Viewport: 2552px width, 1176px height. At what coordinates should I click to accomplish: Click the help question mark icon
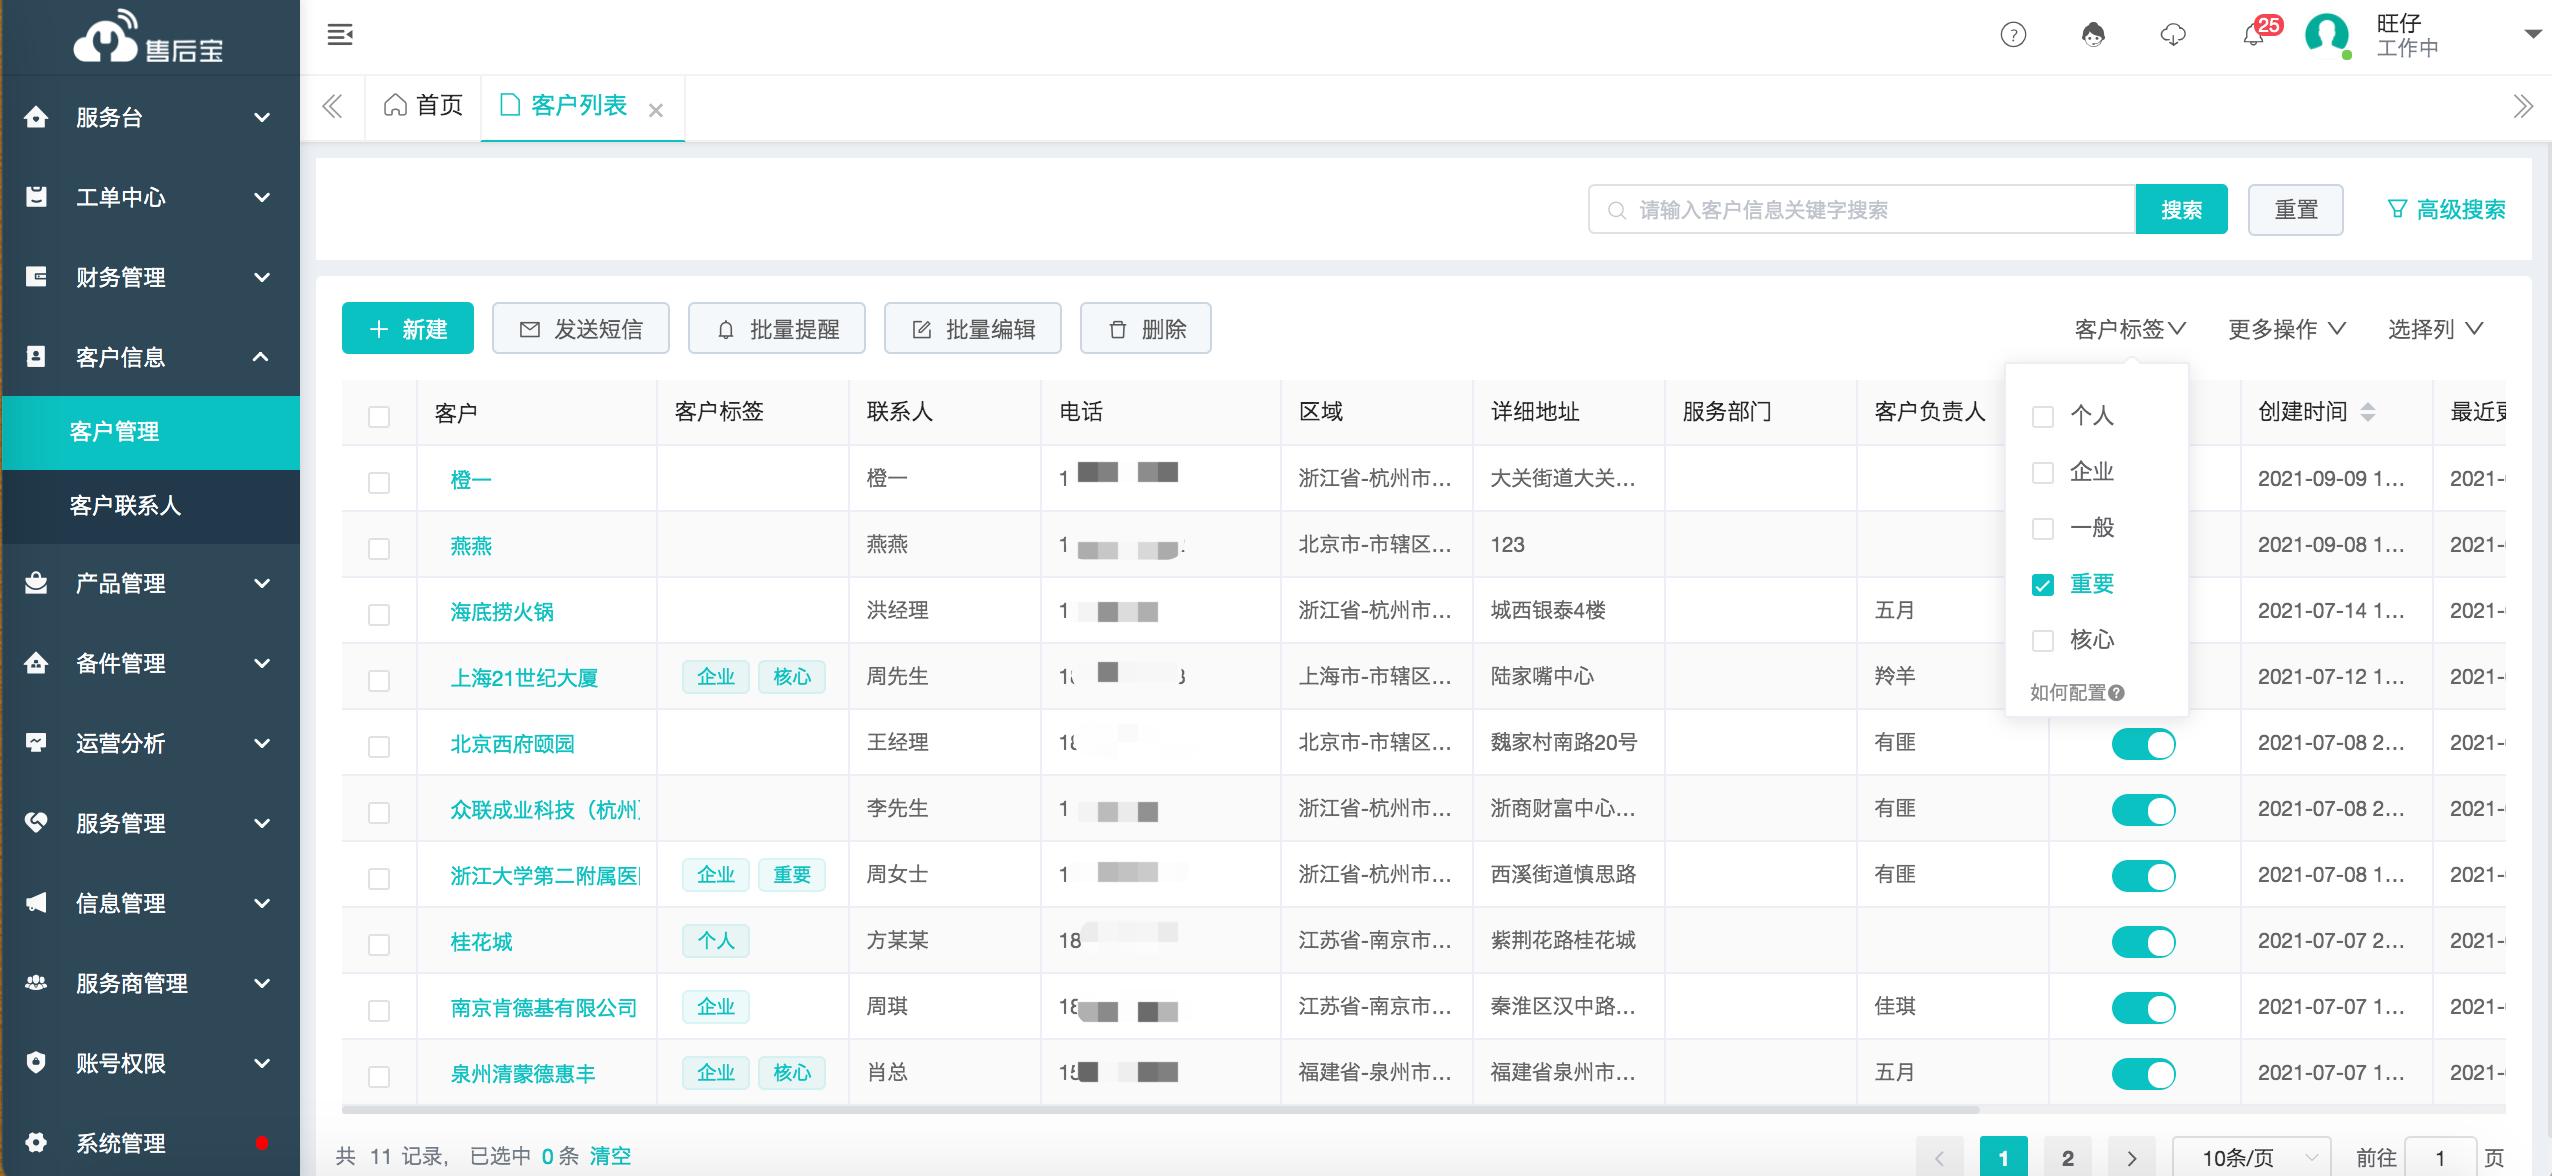tap(2013, 36)
